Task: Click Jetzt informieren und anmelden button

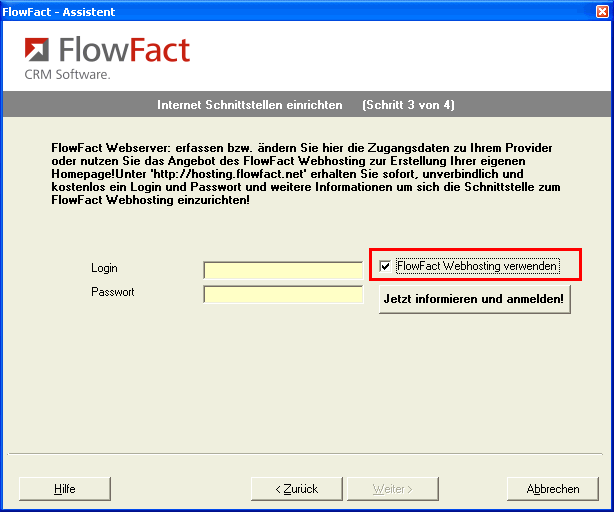Action: point(474,299)
